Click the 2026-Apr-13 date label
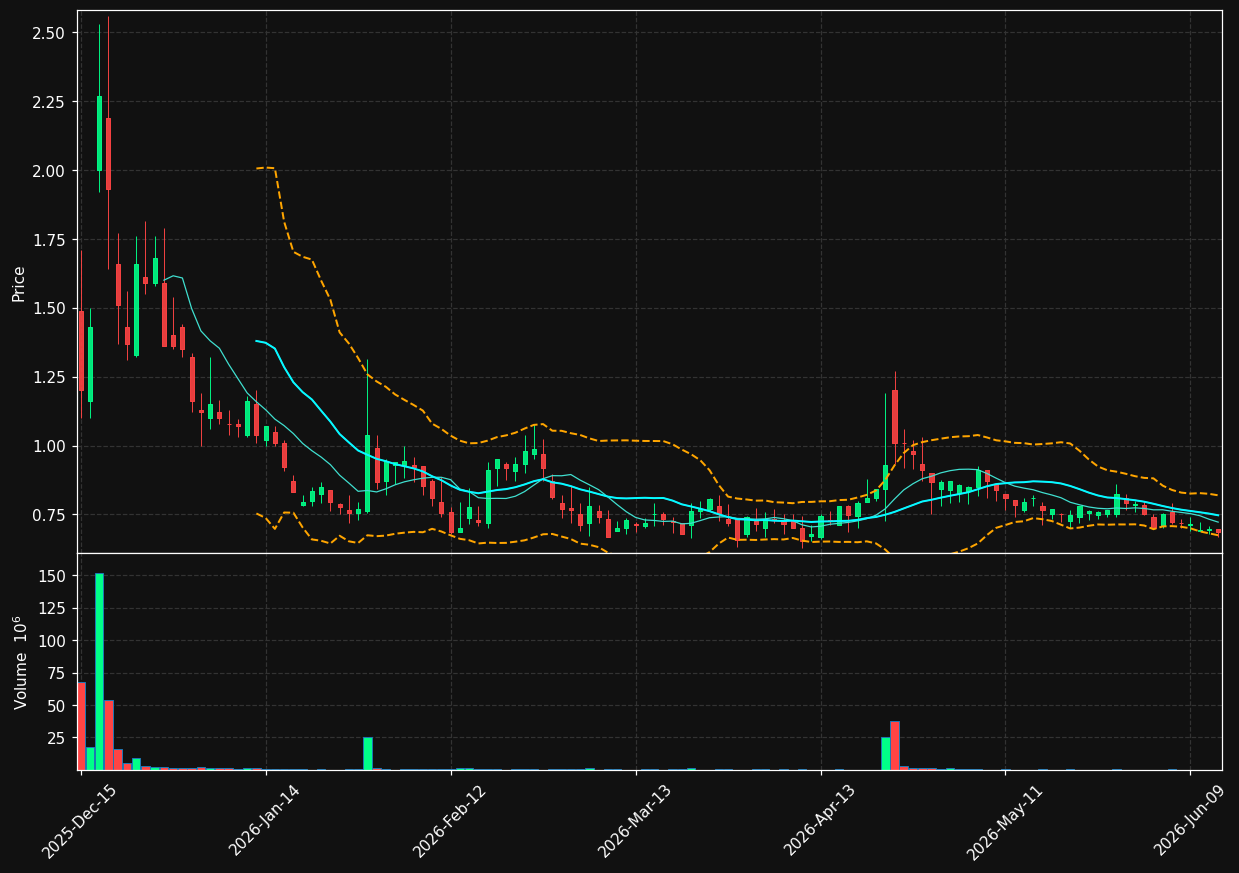The height and width of the screenshot is (873, 1239). coord(819,821)
